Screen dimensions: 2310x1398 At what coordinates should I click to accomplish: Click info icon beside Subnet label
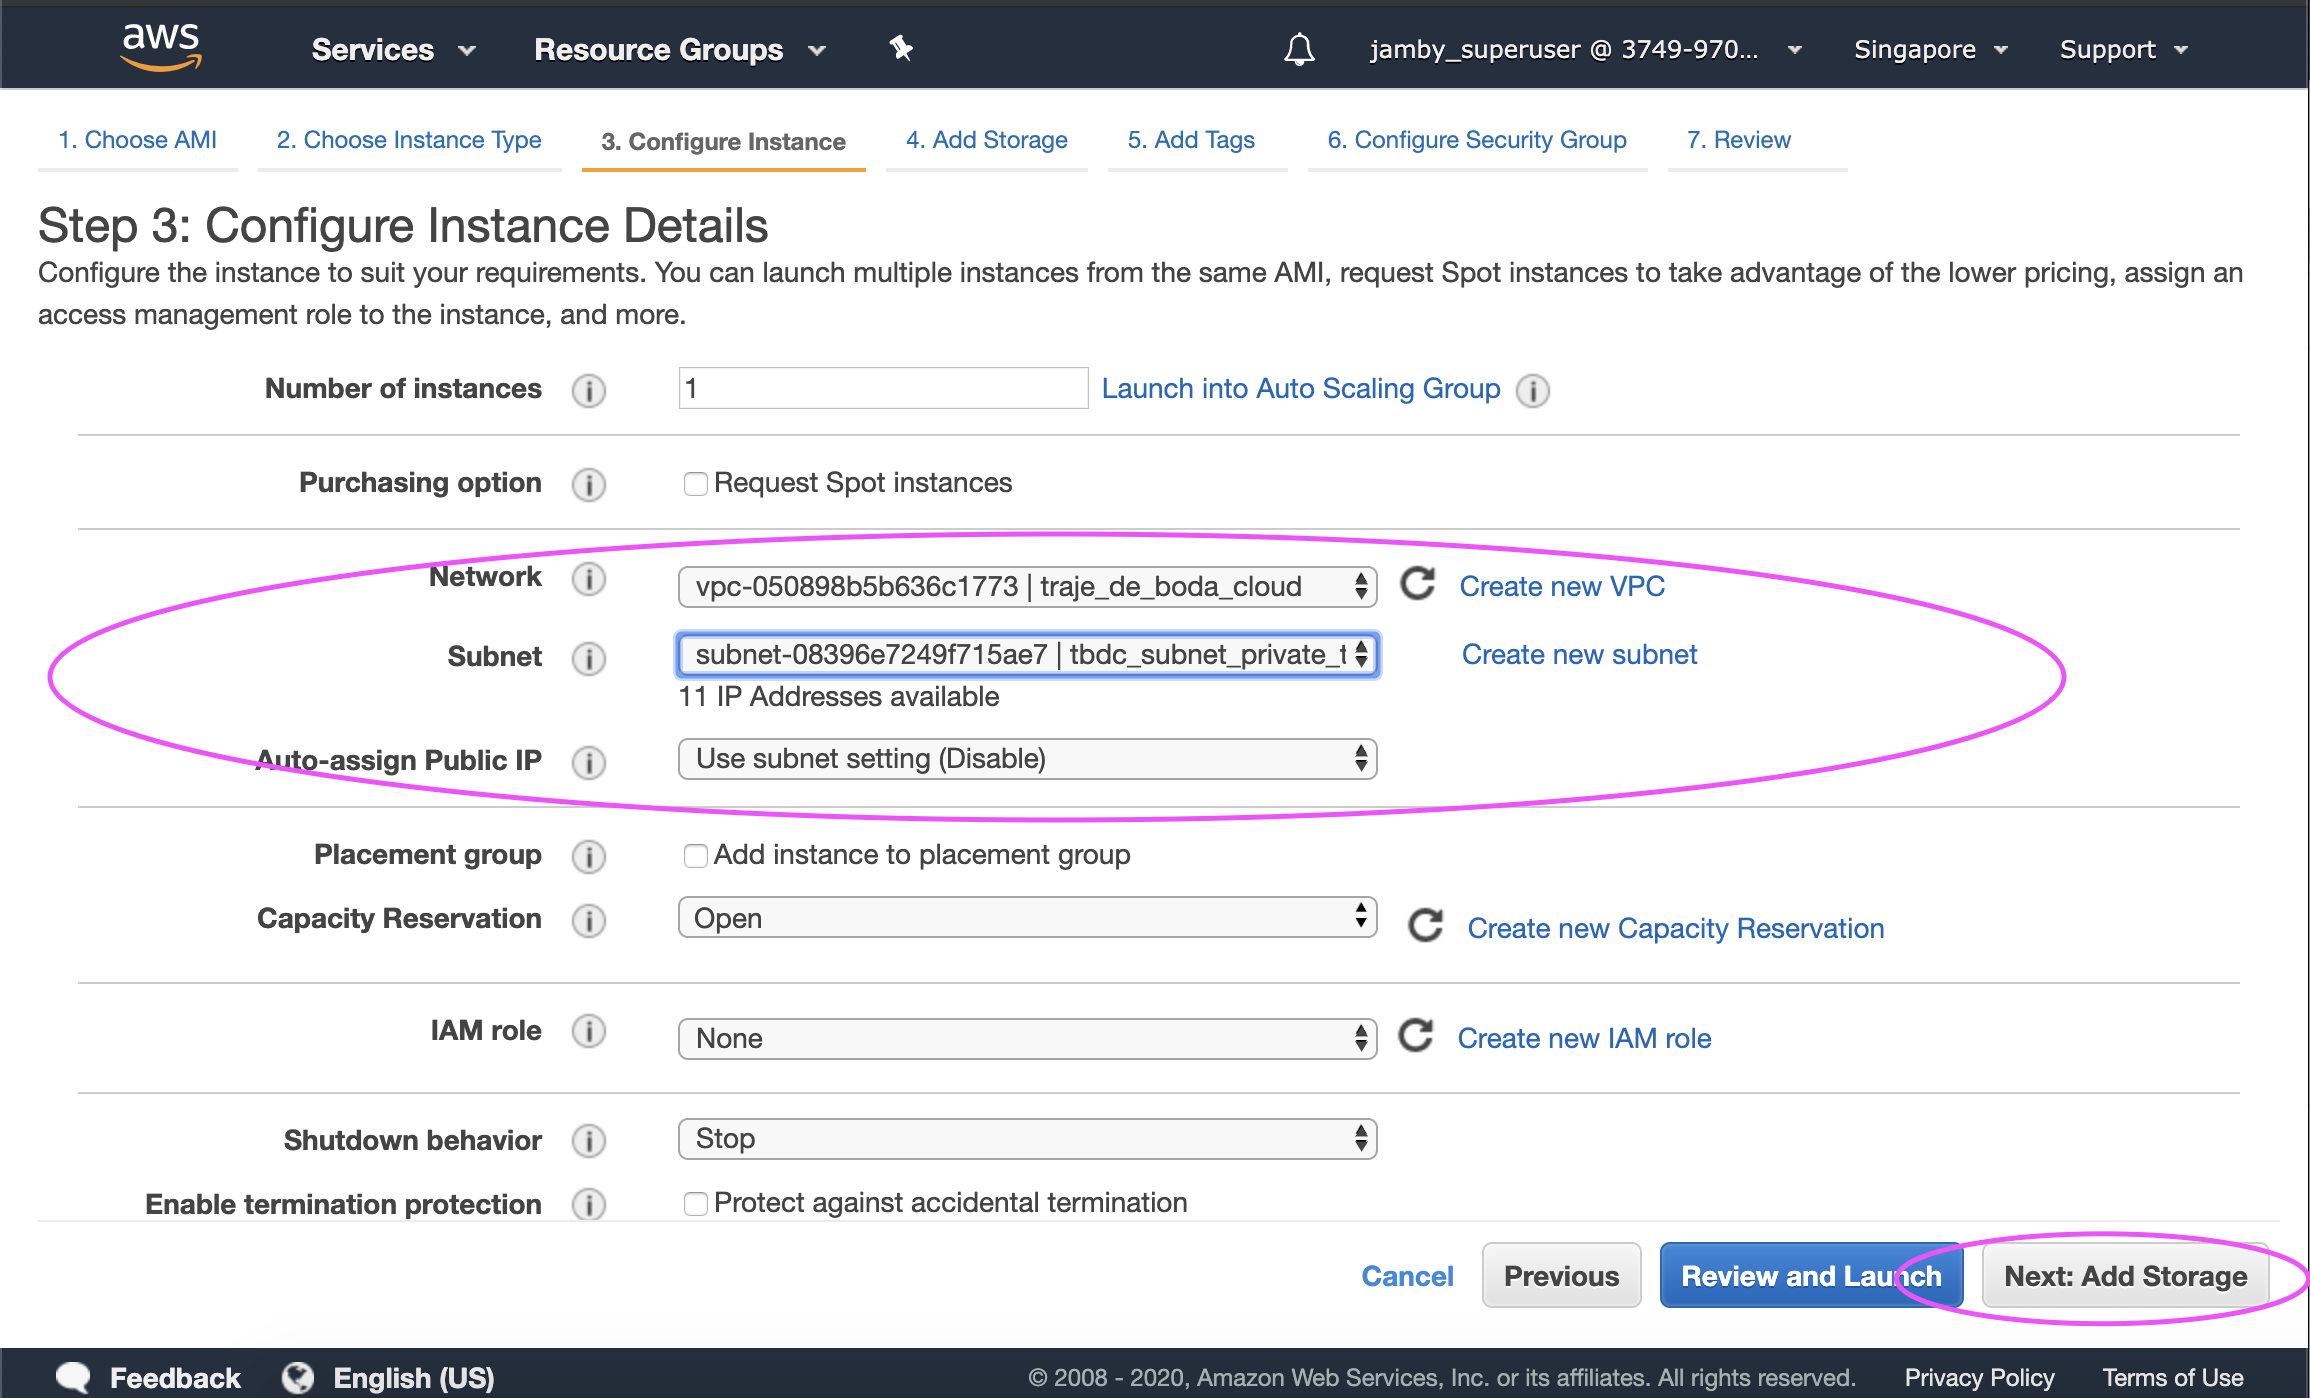[x=589, y=658]
